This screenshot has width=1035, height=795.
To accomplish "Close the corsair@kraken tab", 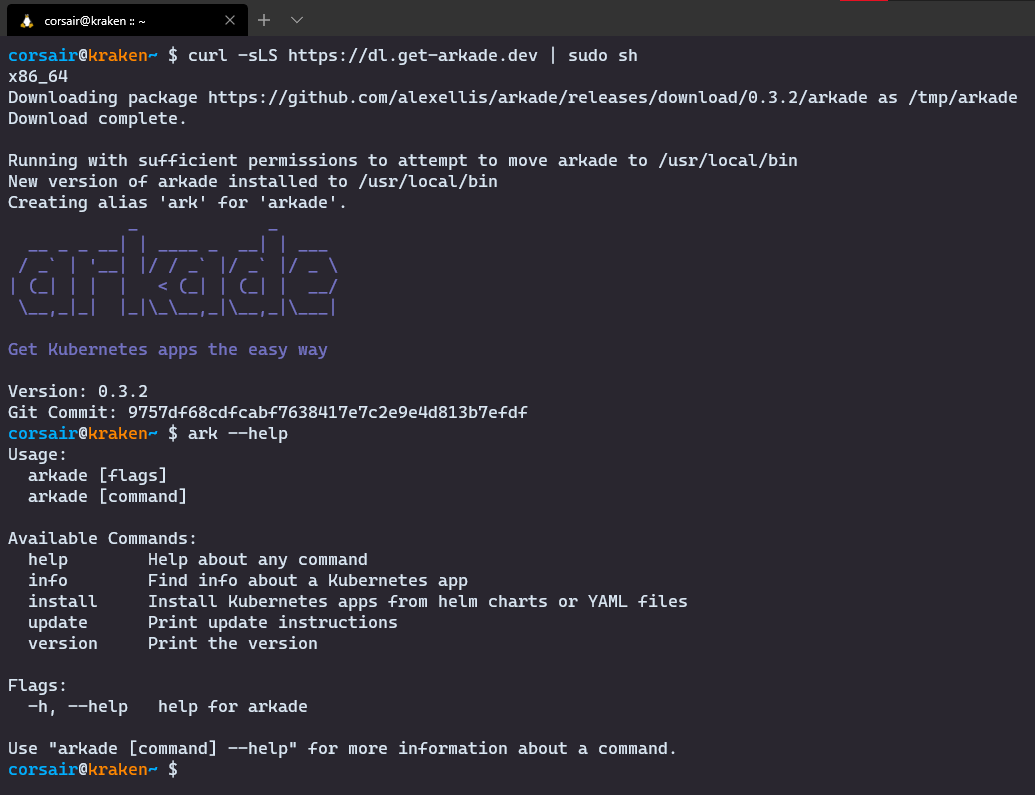I will click(x=230, y=20).
